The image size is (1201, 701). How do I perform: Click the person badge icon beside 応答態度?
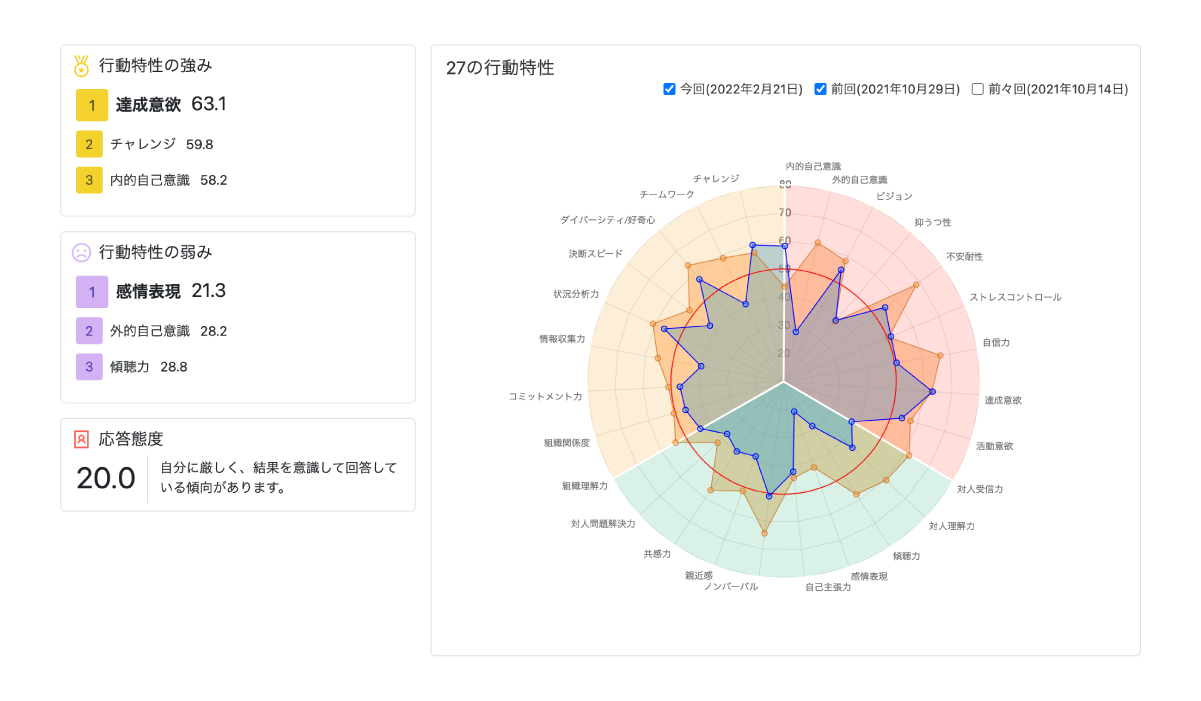point(81,438)
